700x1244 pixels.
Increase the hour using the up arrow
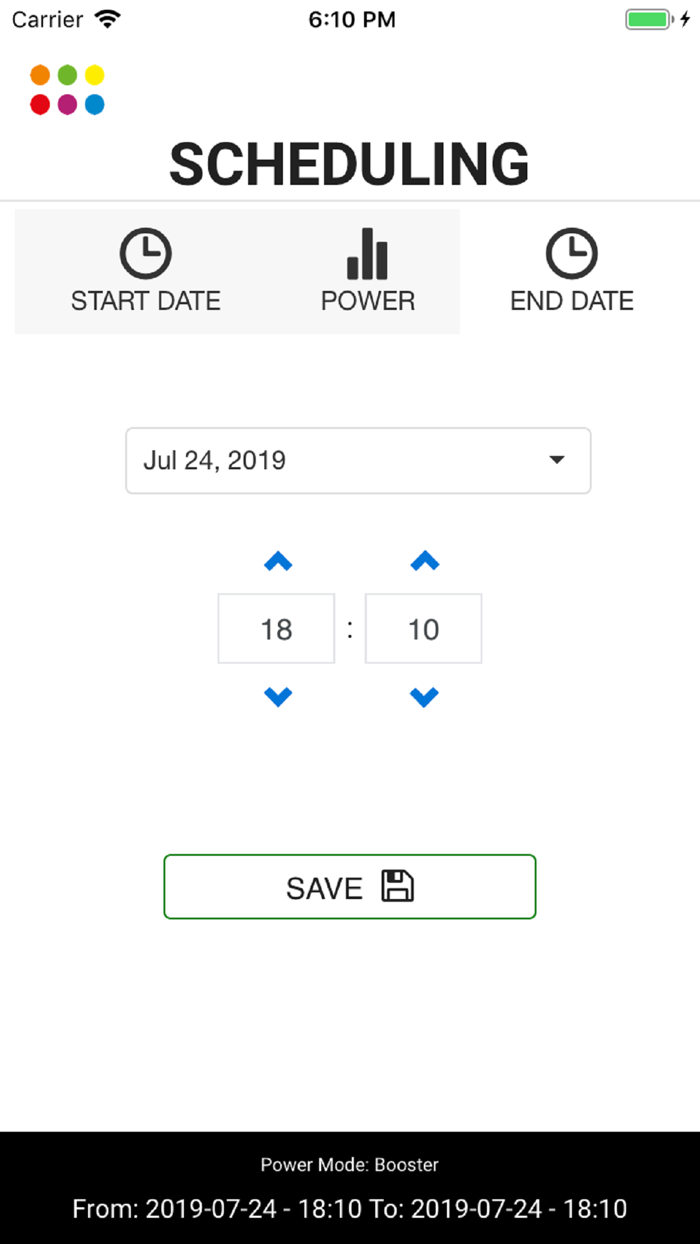(276, 561)
